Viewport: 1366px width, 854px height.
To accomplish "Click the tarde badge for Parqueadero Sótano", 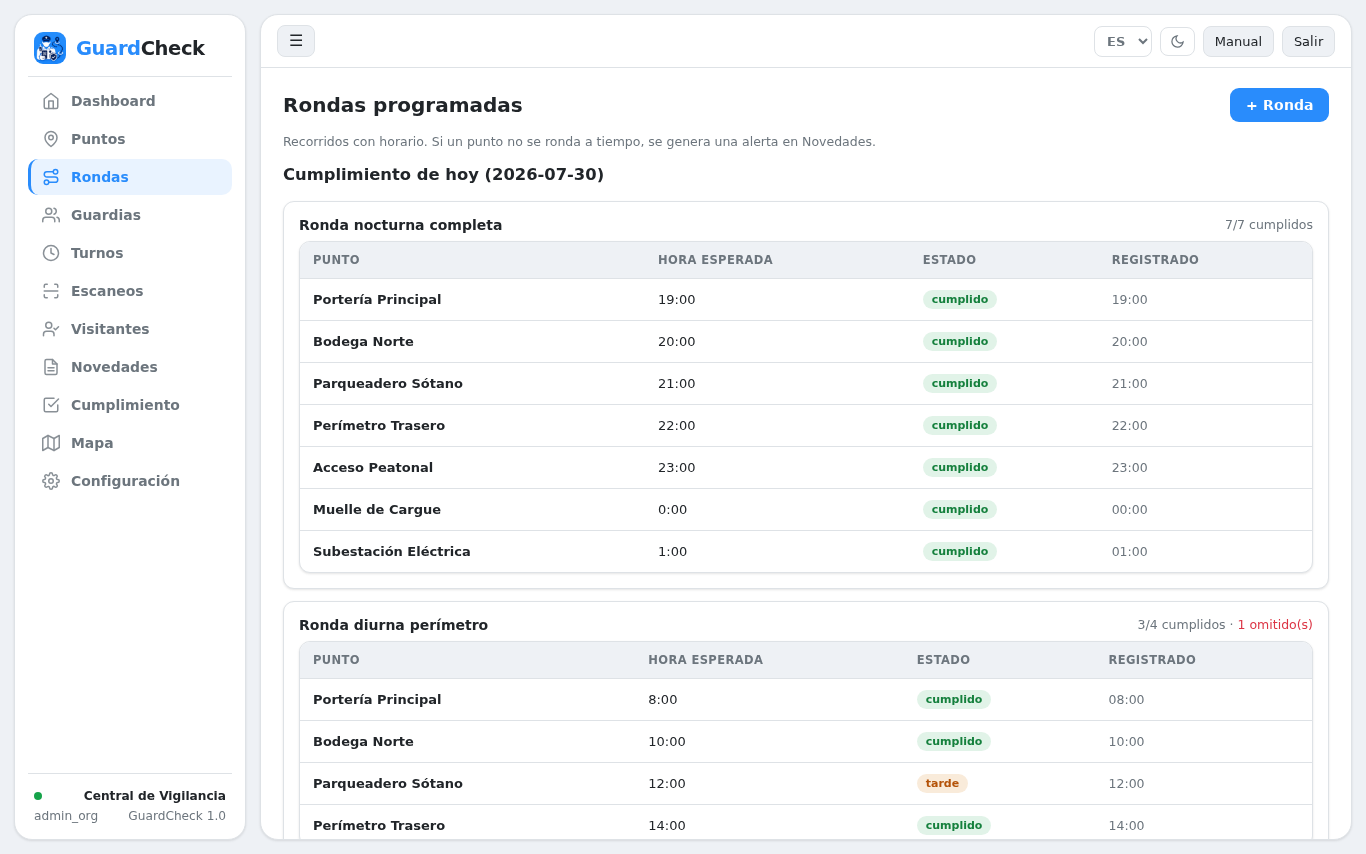I will pyautogui.click(x=942, y=783).
